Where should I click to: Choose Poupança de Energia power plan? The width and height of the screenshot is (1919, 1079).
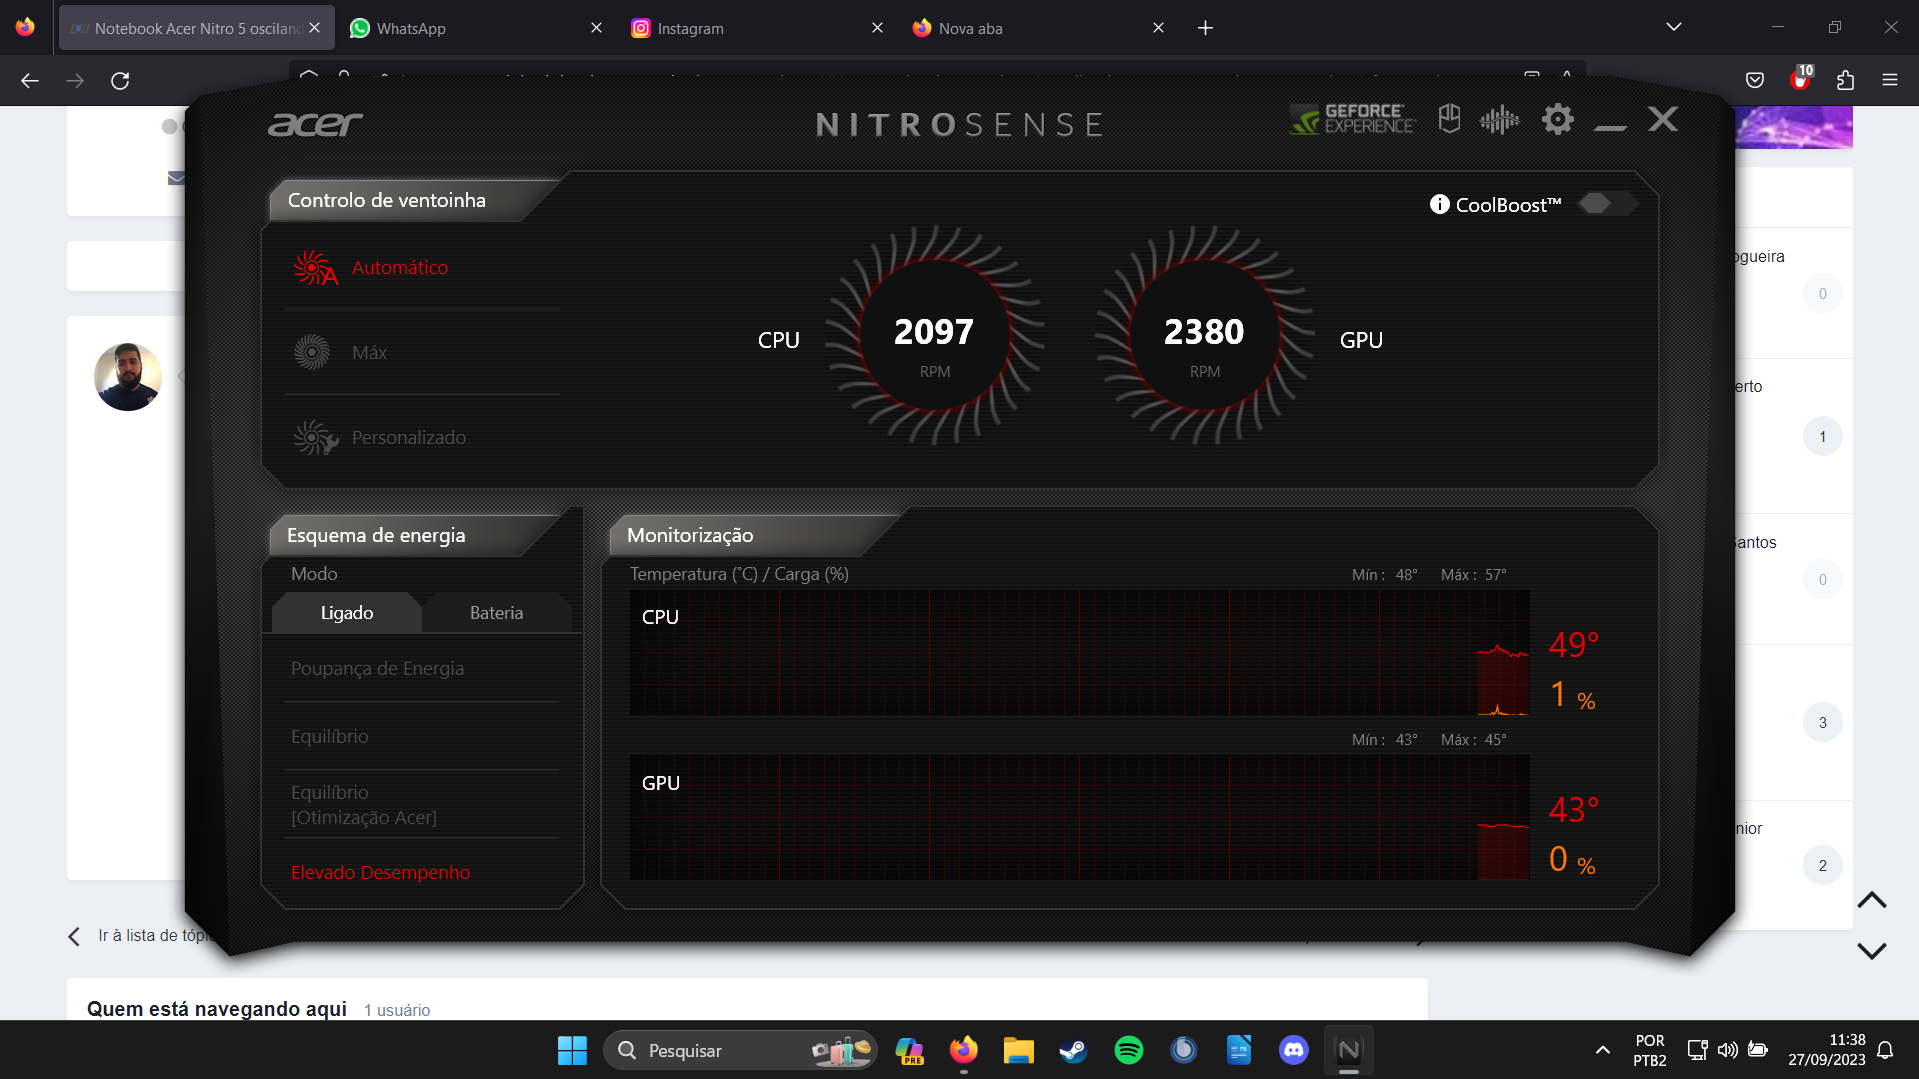pyautogui.click(x=377, y=668)
